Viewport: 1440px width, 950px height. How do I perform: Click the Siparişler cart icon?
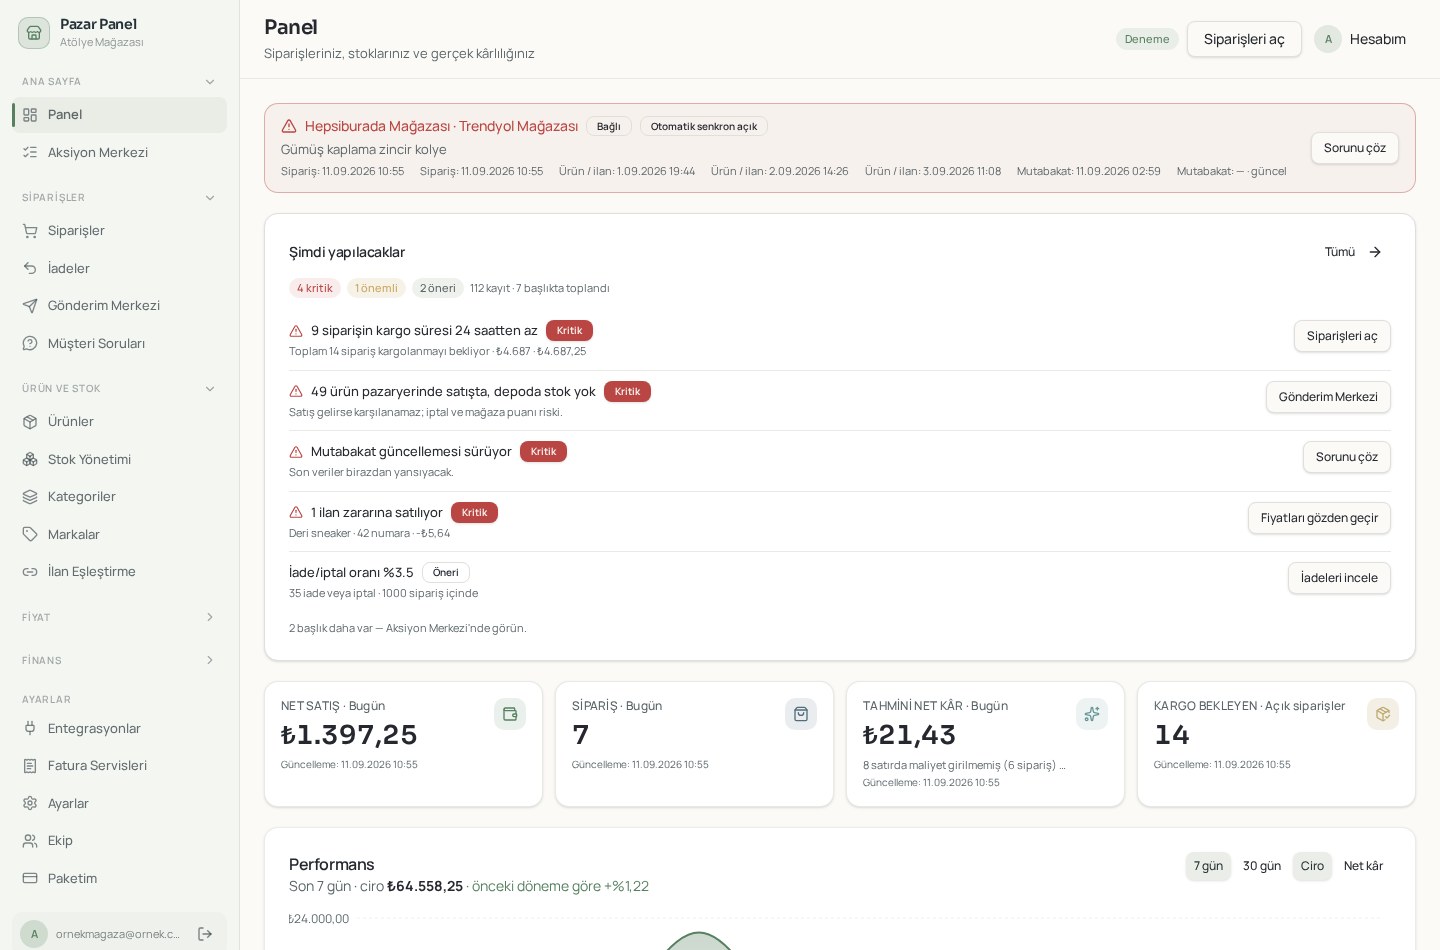pyautogui.click(x=30, y=231)
